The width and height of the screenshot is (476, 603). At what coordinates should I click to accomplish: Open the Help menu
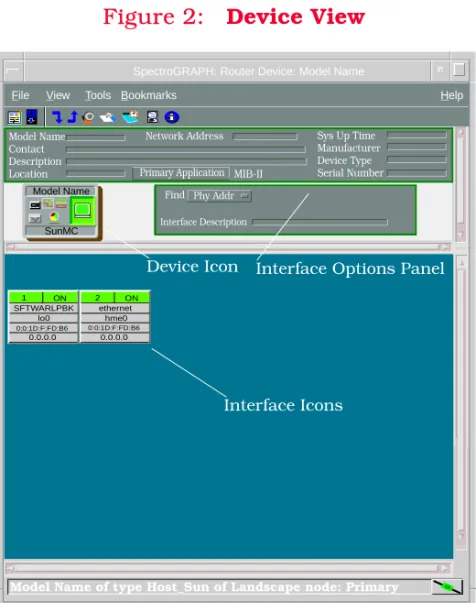452,95
